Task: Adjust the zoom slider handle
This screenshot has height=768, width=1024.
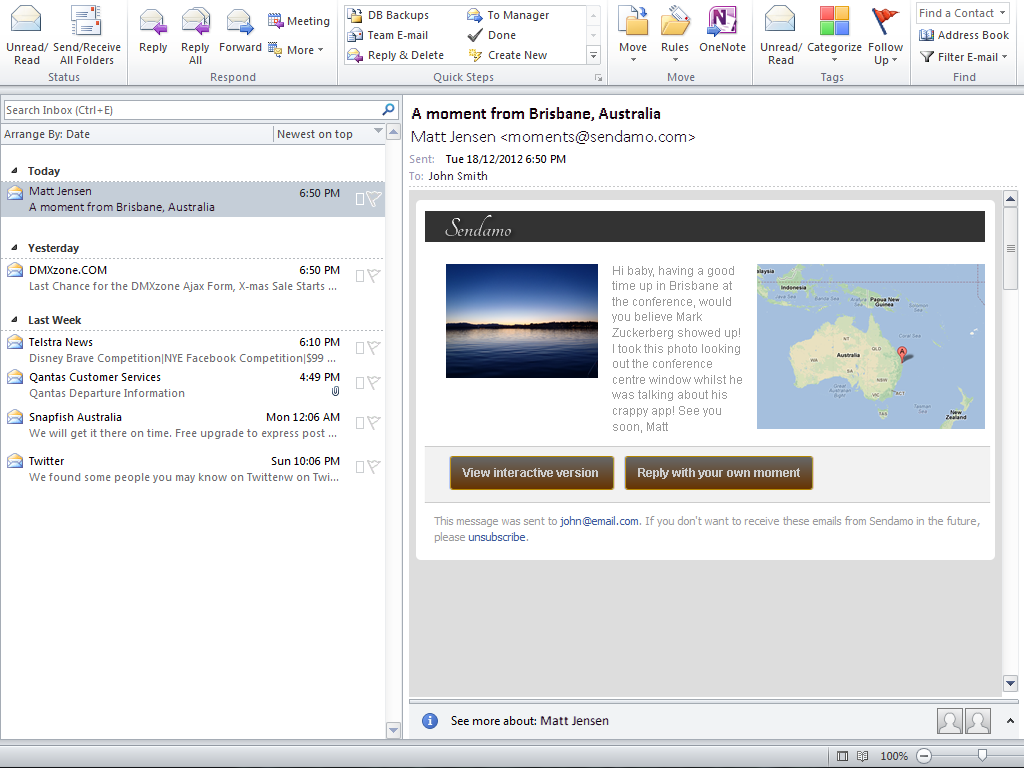Action: pyautogui.click(x=983, y=755)
